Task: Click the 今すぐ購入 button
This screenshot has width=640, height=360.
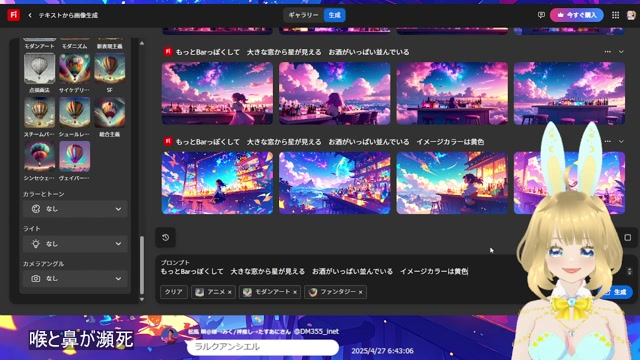Action: [577, 15]
